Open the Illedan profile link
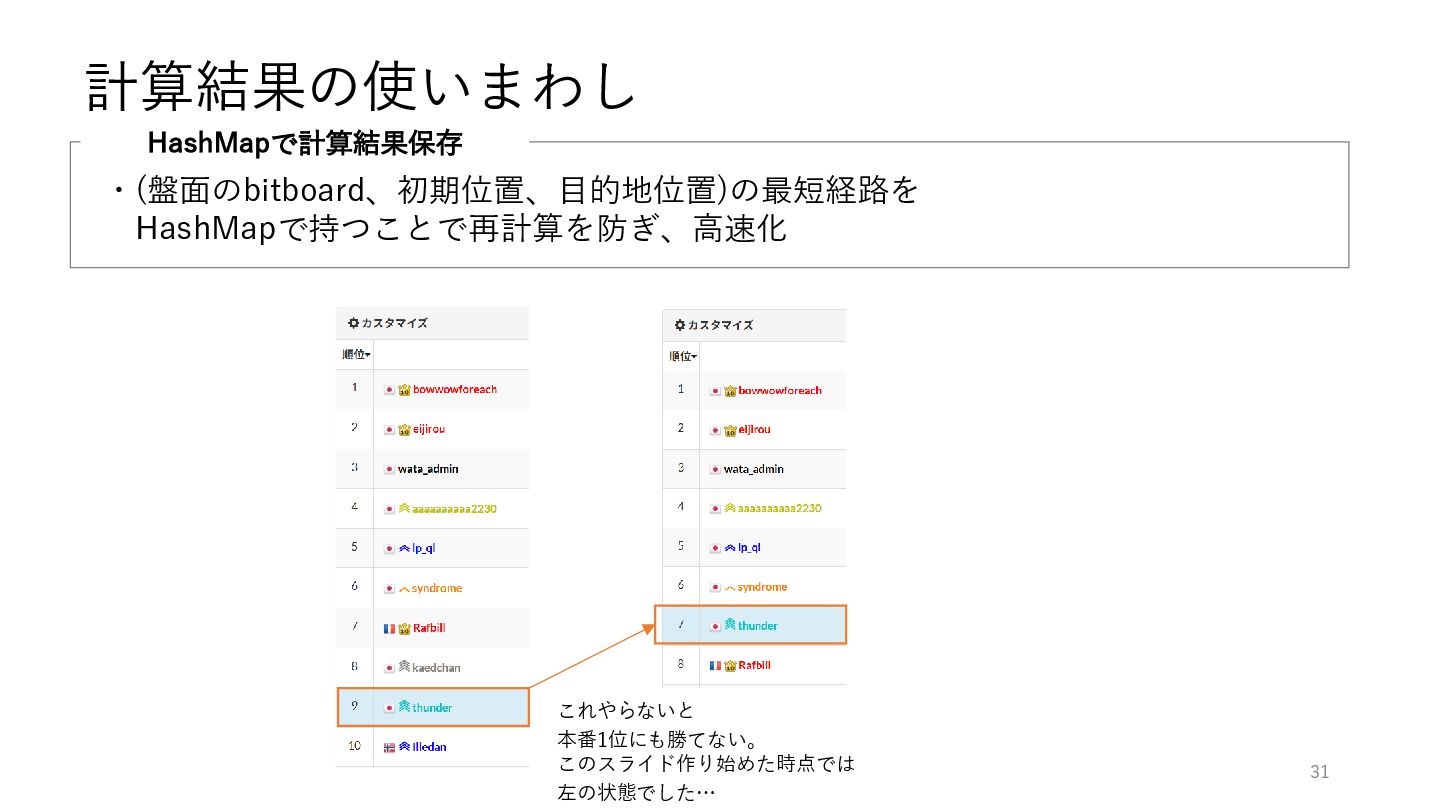Screen dimensions: 1440x810 [429, 747]
